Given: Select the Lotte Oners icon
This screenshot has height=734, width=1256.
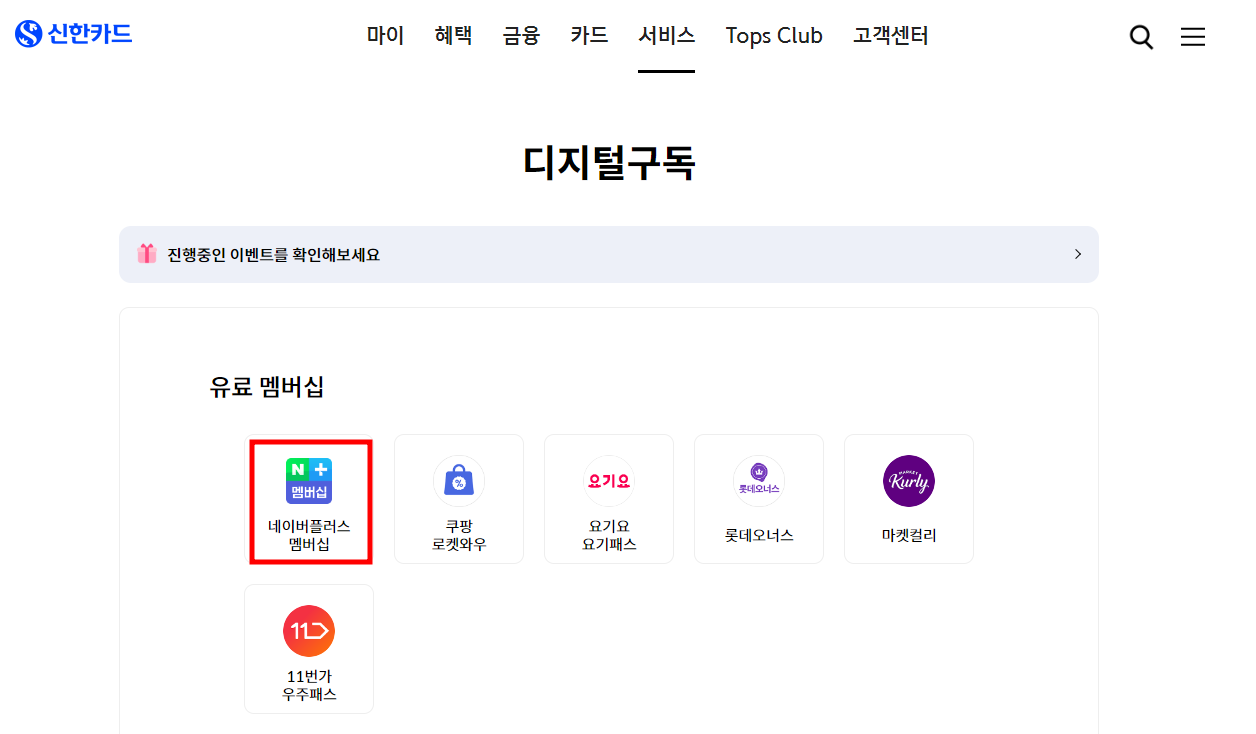Looking at the screenshot, I should pyautogui.click(x=759, y=481).
